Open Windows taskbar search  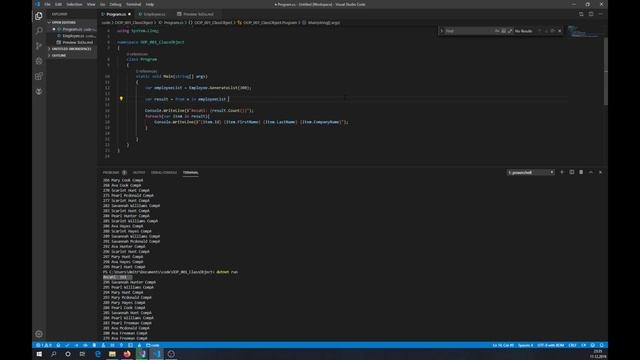53,354
